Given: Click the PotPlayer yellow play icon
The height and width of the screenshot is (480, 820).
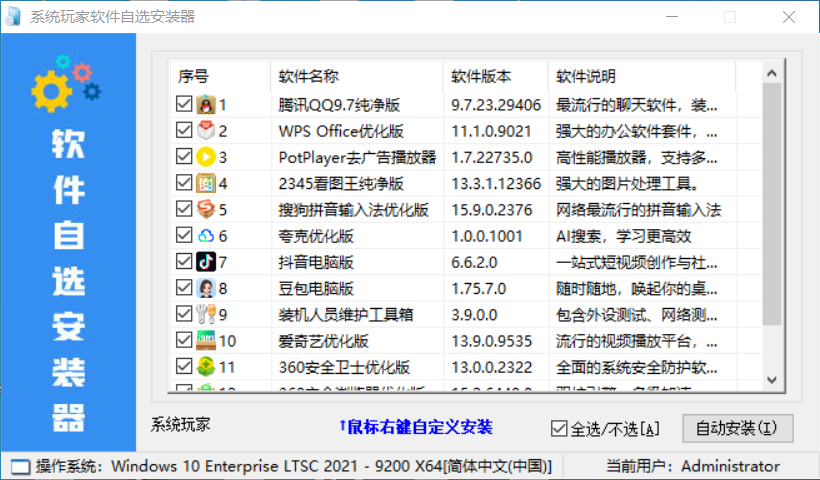Looking at the screenshot, I should click(206, 156).
